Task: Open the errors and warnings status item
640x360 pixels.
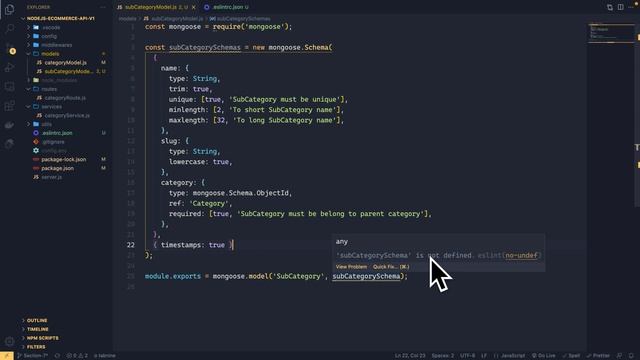Action: (77, 356)
